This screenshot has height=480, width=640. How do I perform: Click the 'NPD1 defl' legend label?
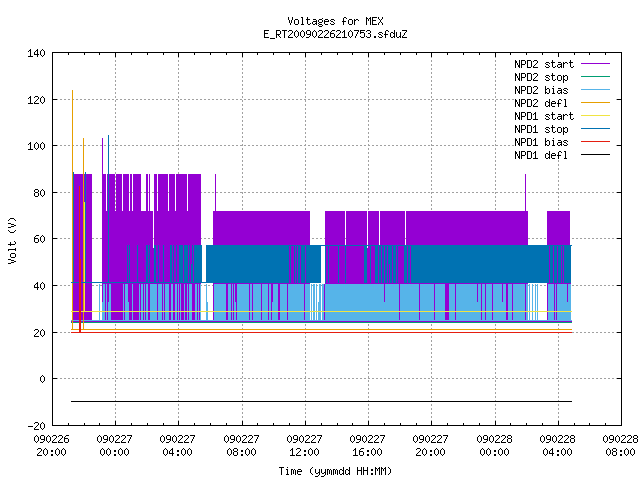click(541, 156)
